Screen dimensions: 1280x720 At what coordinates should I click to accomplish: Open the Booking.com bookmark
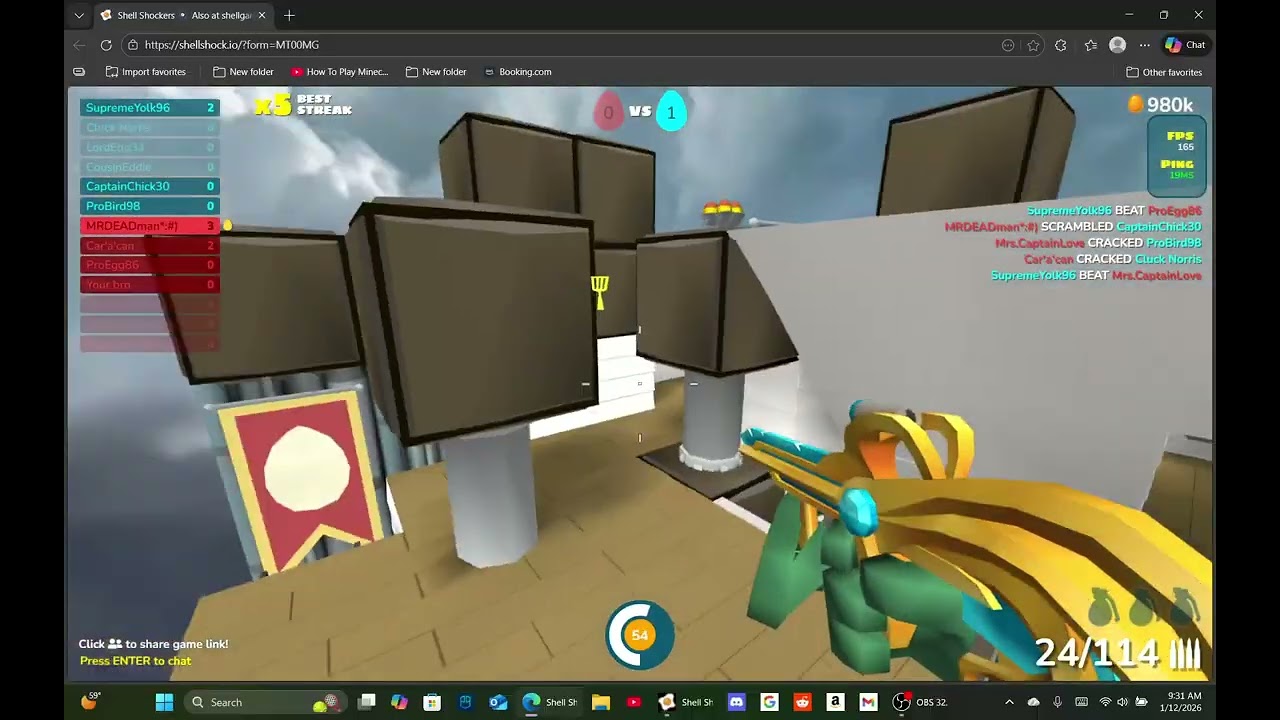pyautogui.click(x=518, y=72)
